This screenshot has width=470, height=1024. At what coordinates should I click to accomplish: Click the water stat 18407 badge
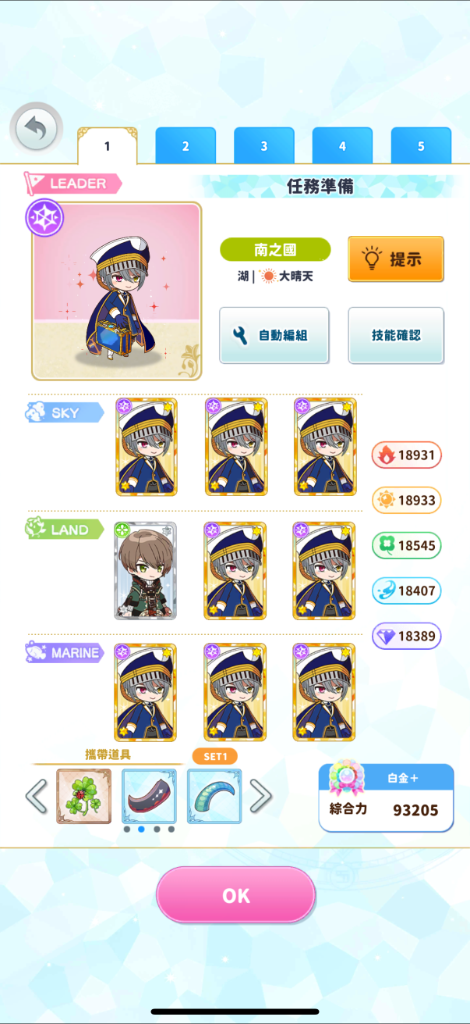407,590
